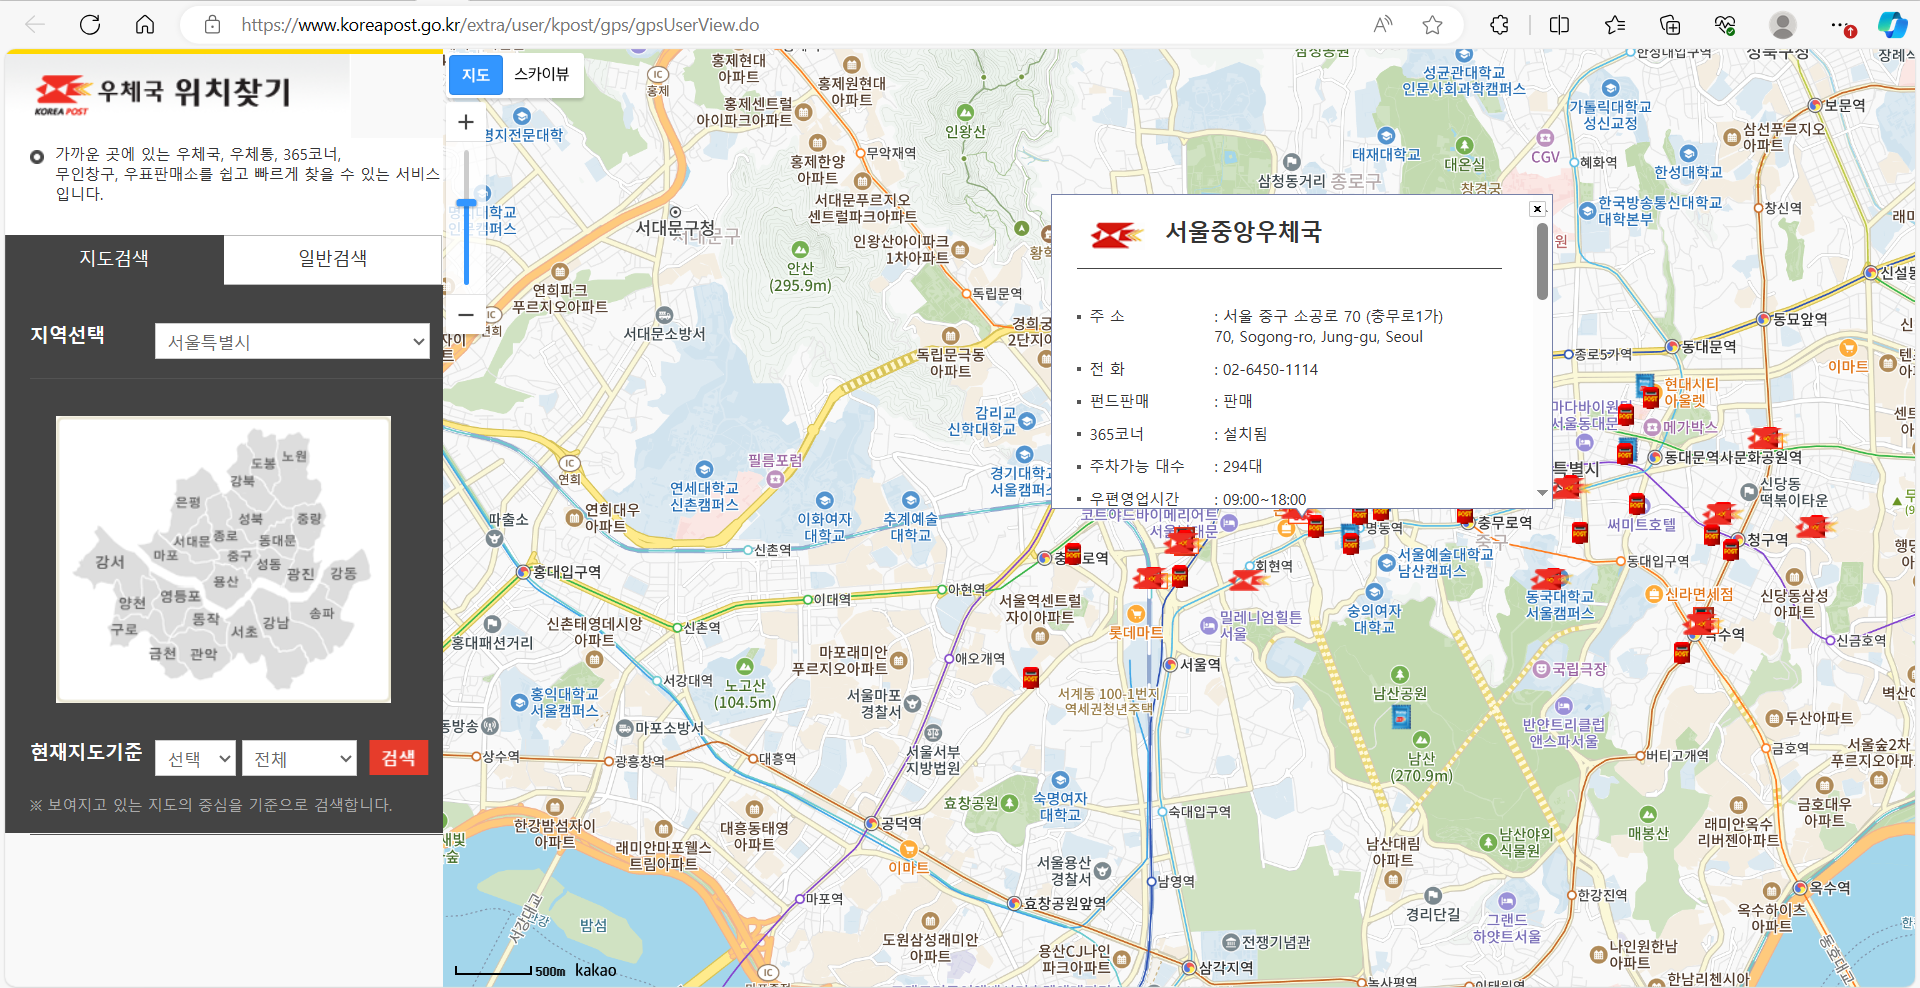Image resolution: width=1920 pixels, height=988 pixels.
Task: Select post box marker beside 써미트호텔
Action: point(1637,503)
